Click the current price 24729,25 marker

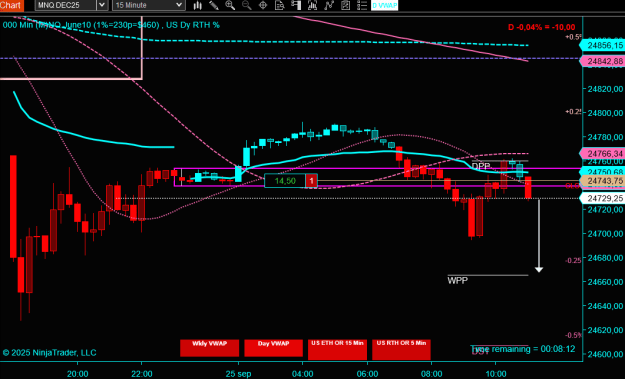tap(603, 198)
